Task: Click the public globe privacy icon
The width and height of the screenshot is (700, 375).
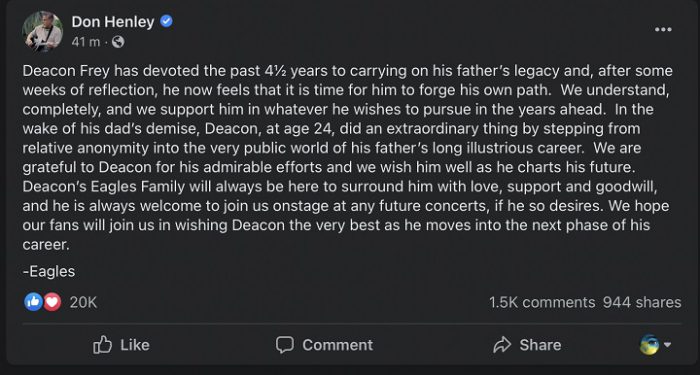Action: pos(118,42)
